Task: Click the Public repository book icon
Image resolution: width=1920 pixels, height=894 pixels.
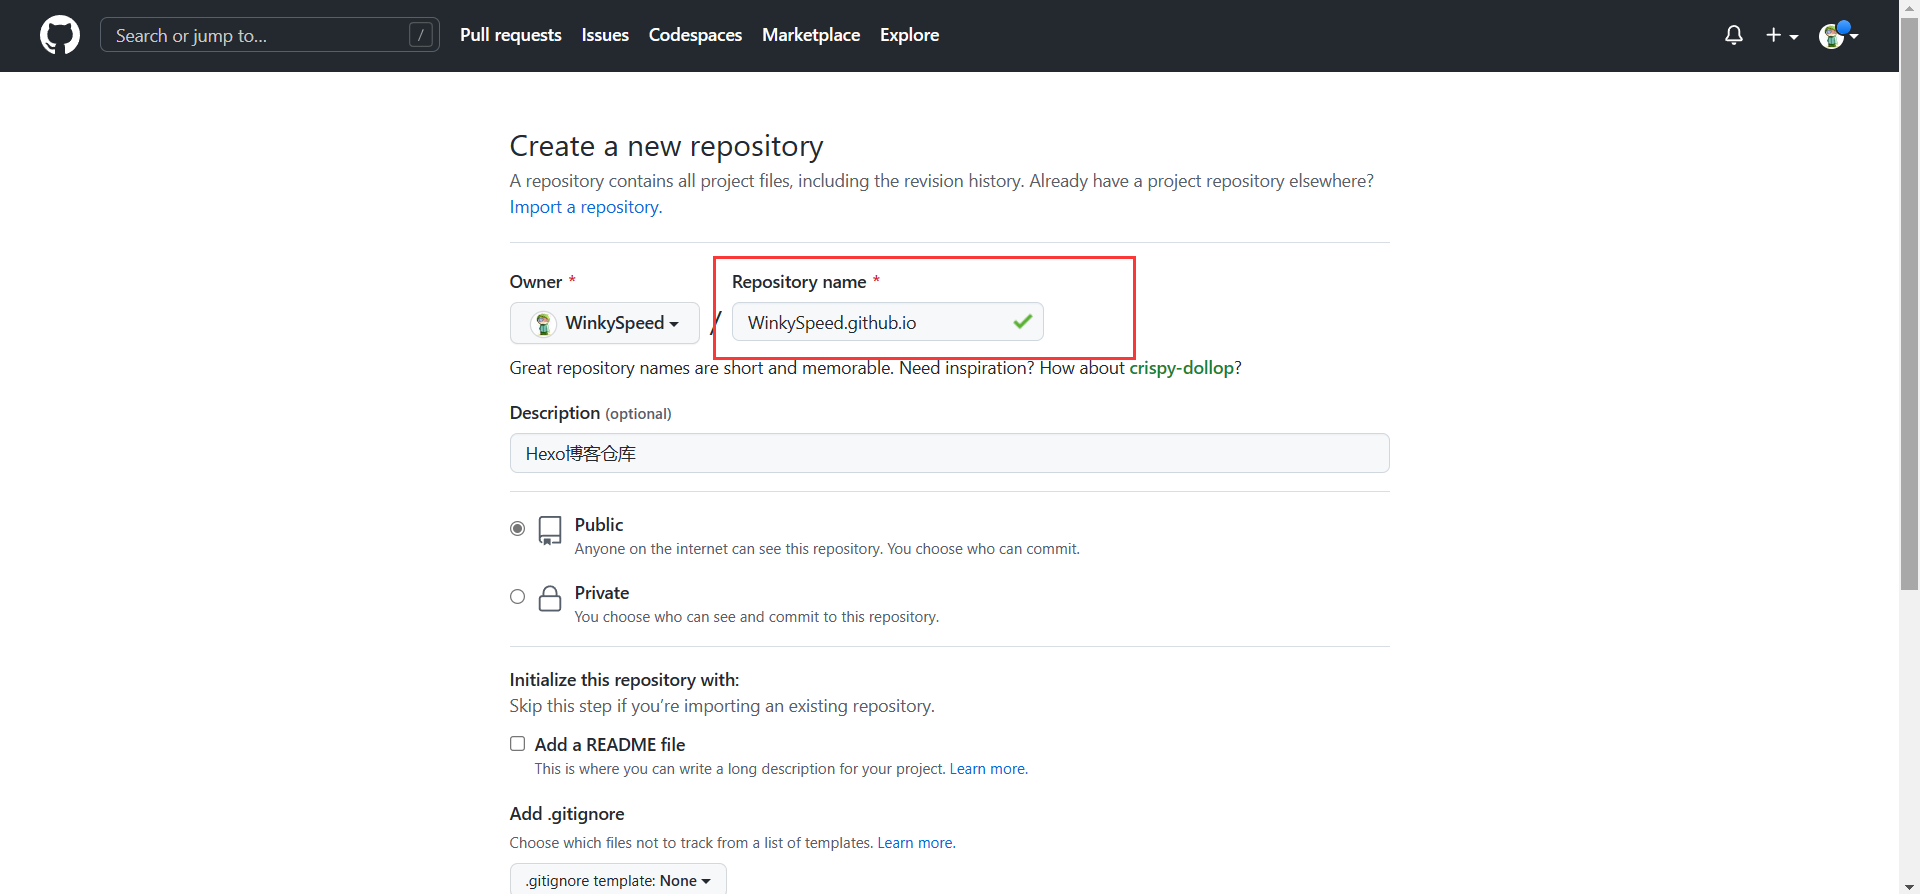Action: 550,530
